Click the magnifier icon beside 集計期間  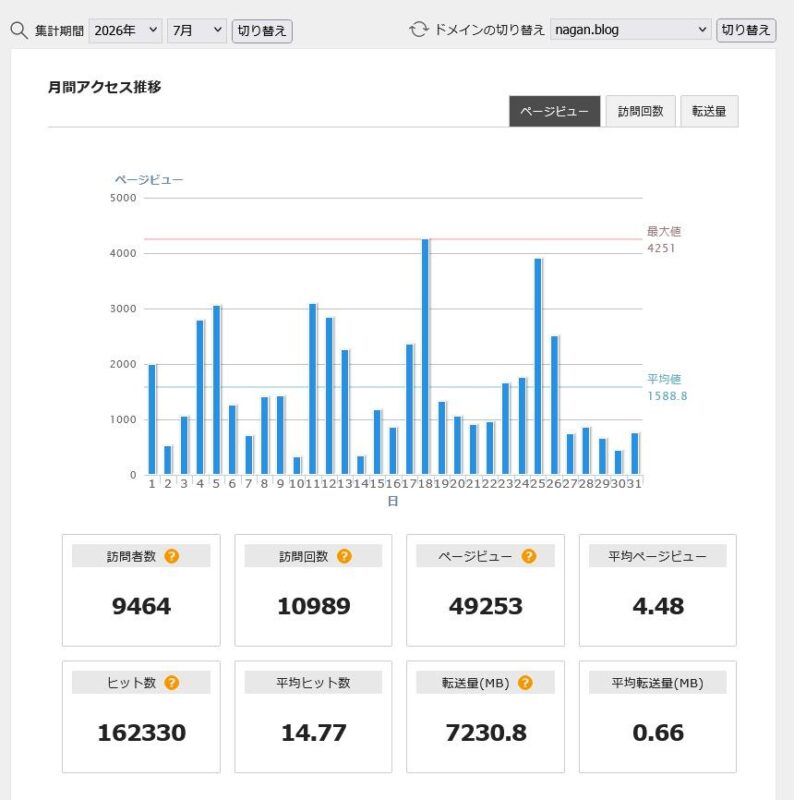point(19,31)
